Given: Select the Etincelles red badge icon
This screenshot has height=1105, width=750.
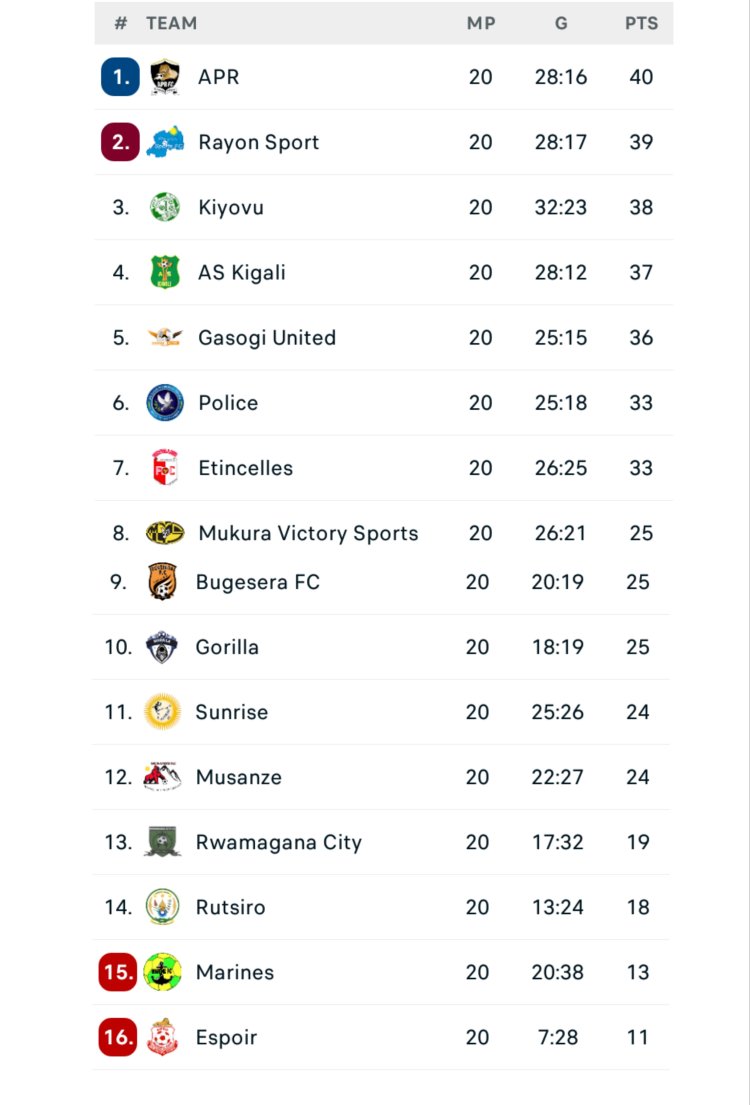Looking at the screenshot, I should click(165, 468).
